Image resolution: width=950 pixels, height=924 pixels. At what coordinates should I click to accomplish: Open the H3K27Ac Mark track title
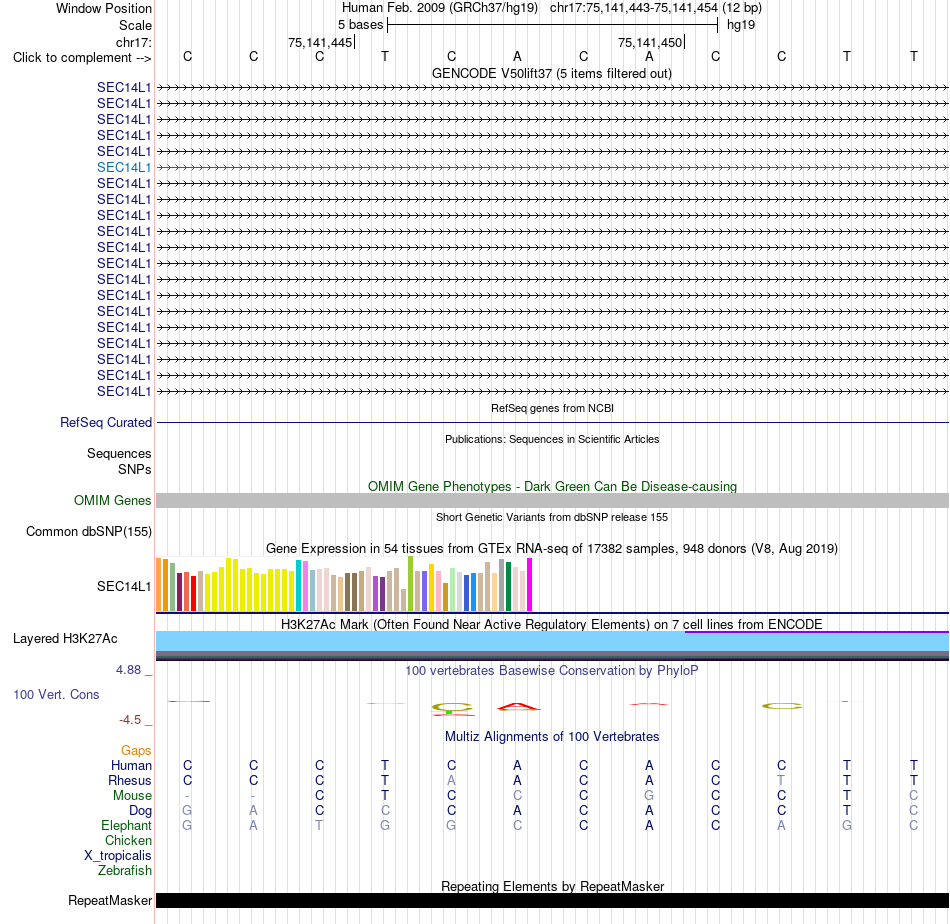pyautogui.click(x=552, y=625)
